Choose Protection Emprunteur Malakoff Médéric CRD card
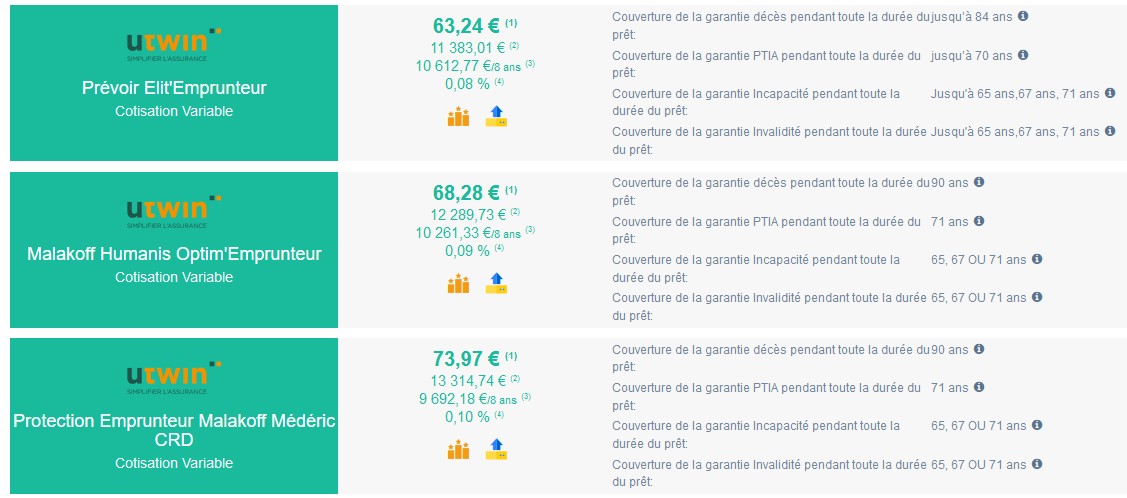 [174, 414]
